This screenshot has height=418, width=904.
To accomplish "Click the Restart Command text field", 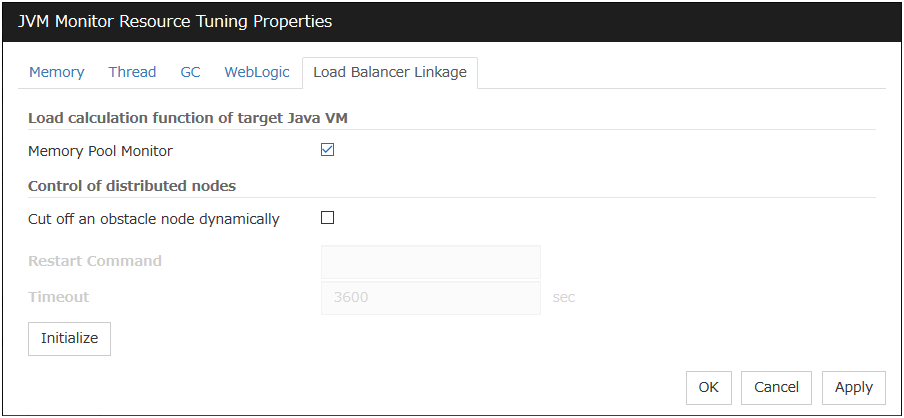I will pos(430,262).
